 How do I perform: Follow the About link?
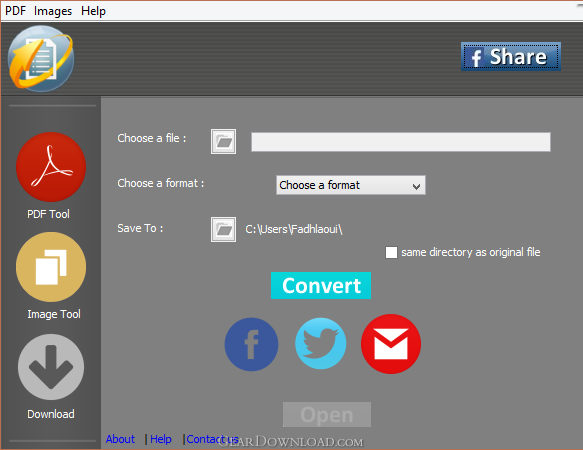click(x=120, y=439)
